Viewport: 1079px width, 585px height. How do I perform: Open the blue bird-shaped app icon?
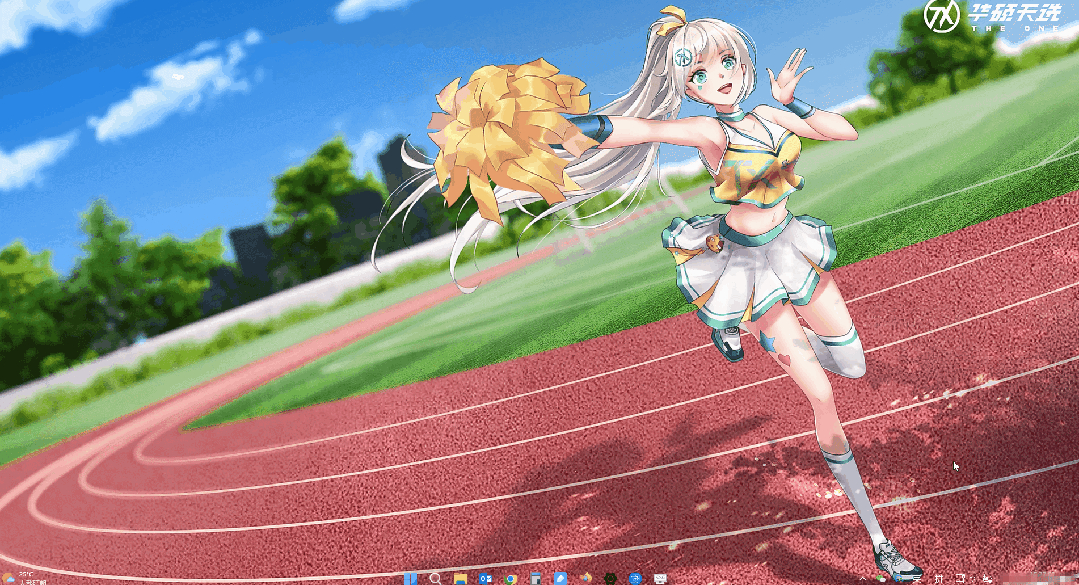560,579
